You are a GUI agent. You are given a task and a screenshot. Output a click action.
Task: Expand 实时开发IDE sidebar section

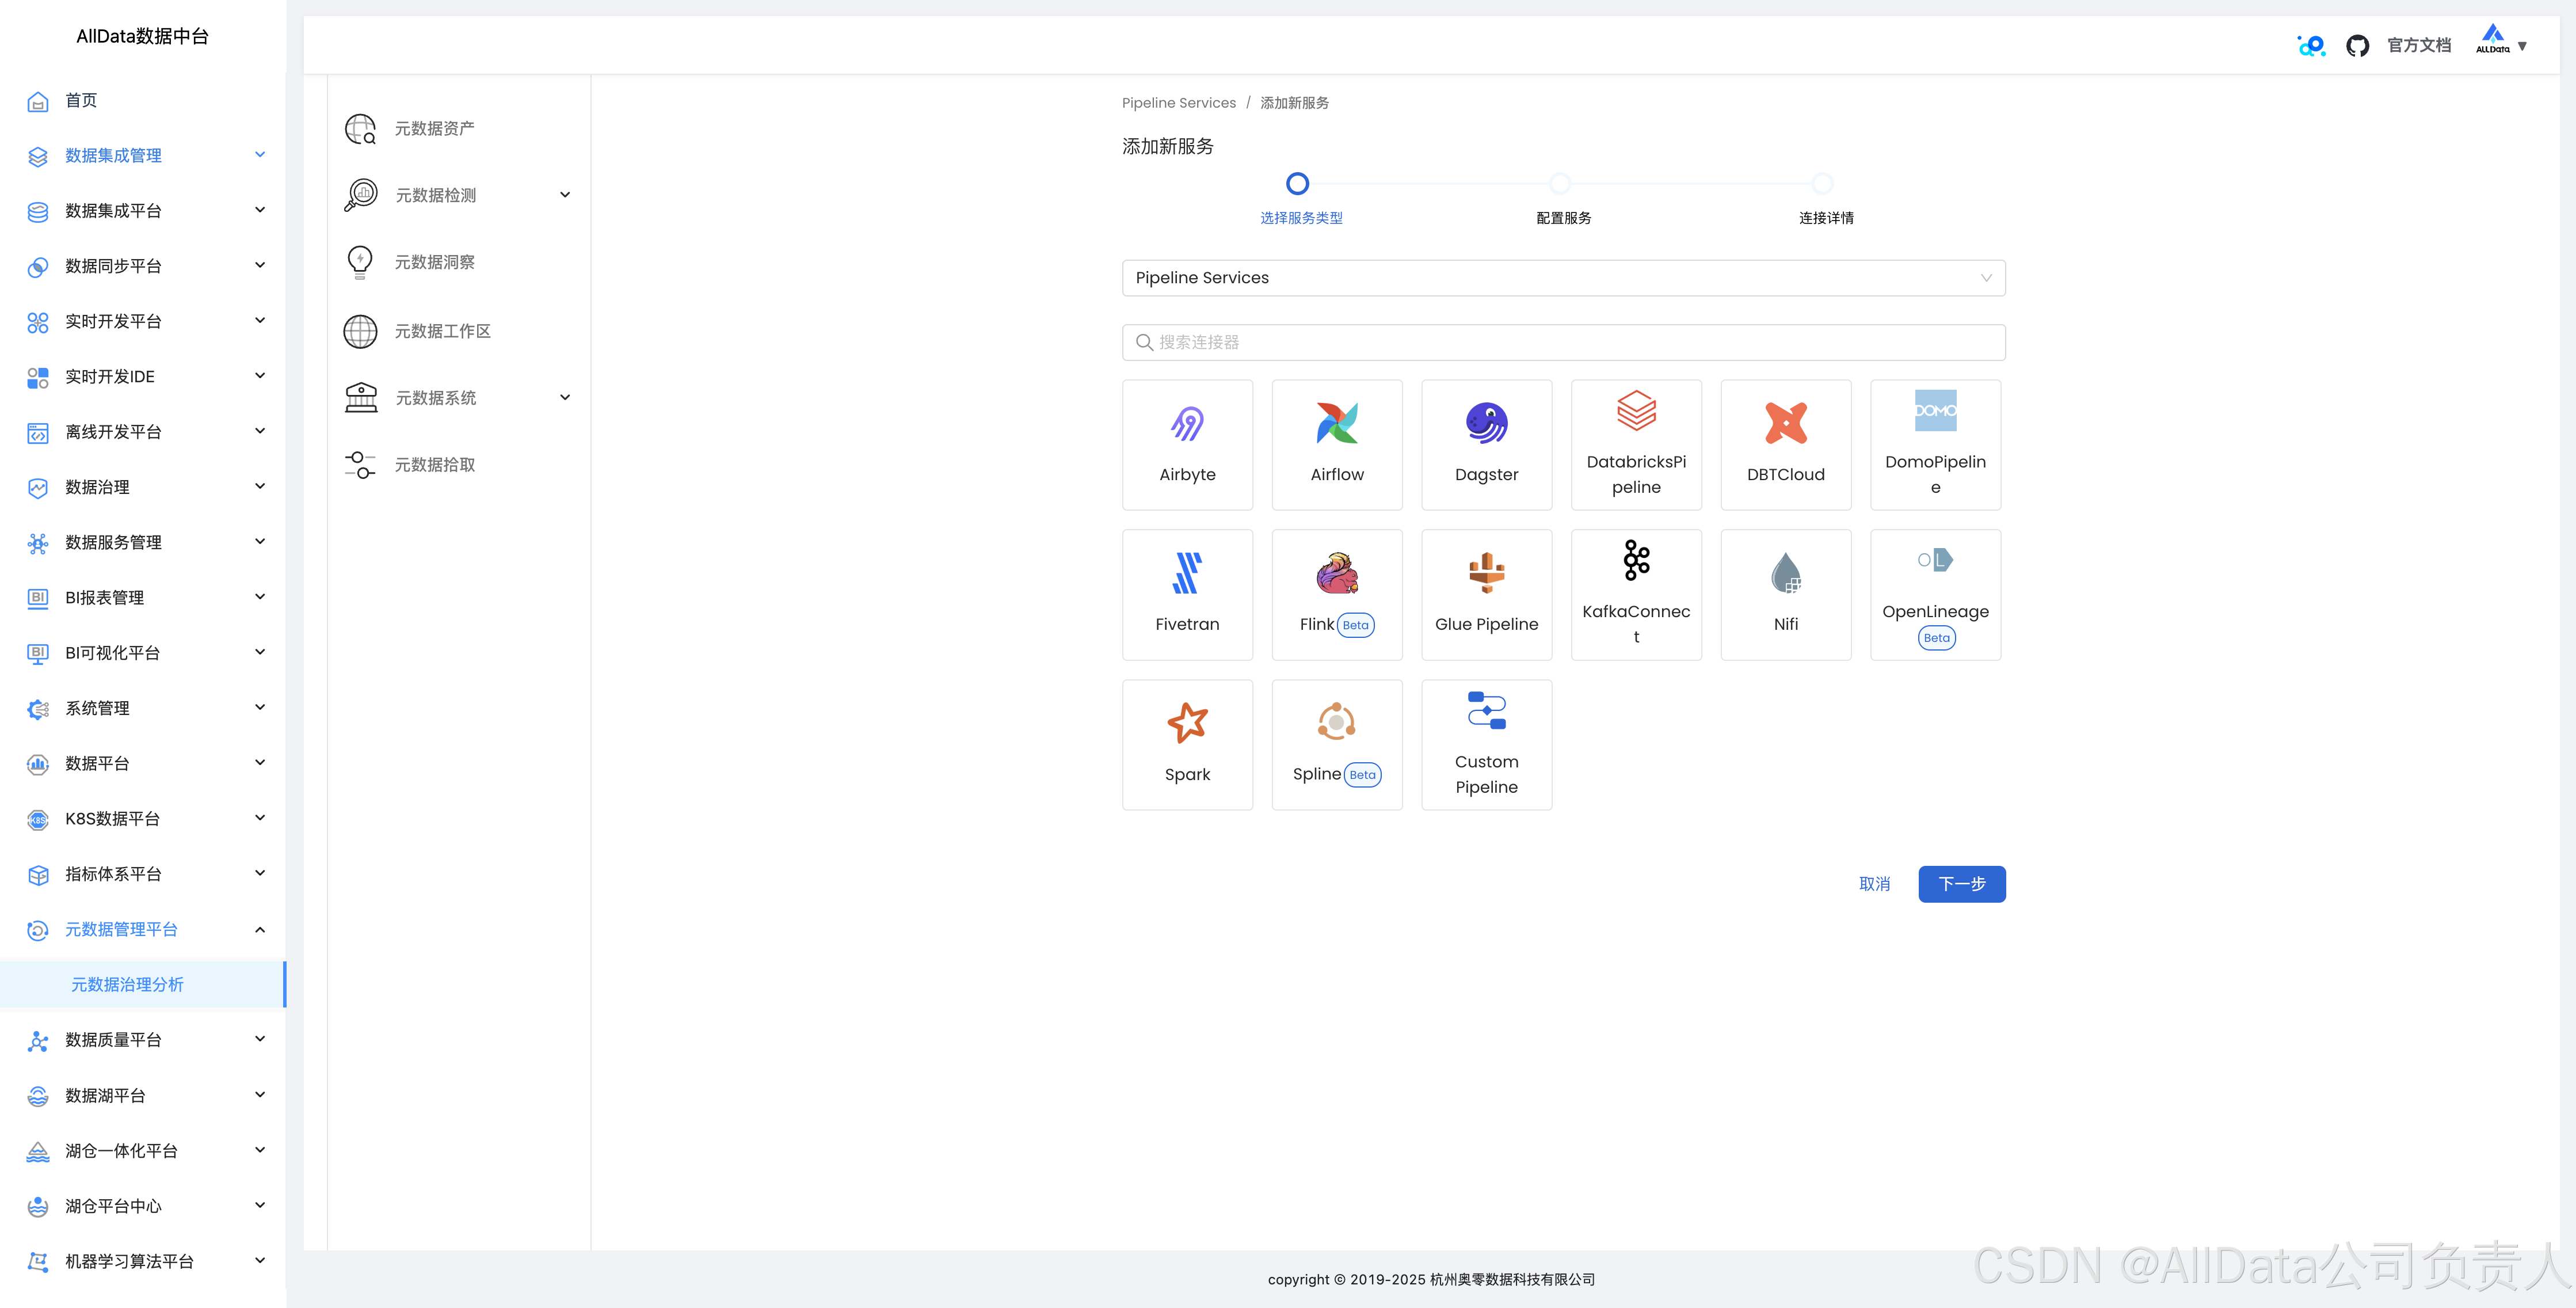143,376
